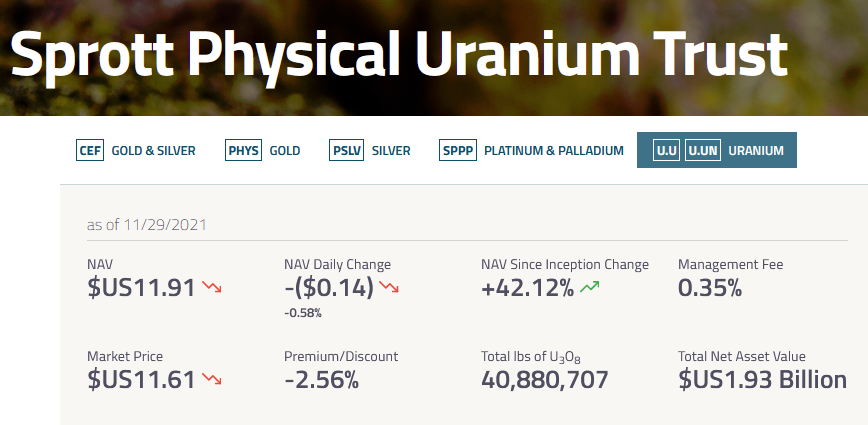Viewport: 868px width, 425px height.
Task: Click the Total Net Asset Value figure
Action: coord(762,380)
